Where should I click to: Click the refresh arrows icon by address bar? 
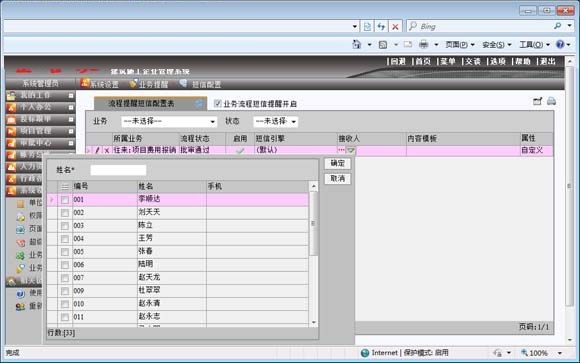tap(381, 27)
